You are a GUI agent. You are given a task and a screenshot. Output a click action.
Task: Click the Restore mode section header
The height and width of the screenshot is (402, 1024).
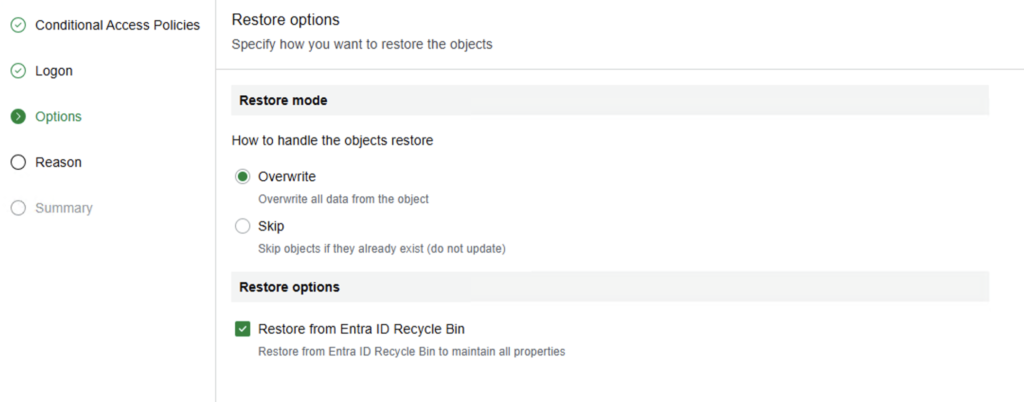click(x=283, y=100)
